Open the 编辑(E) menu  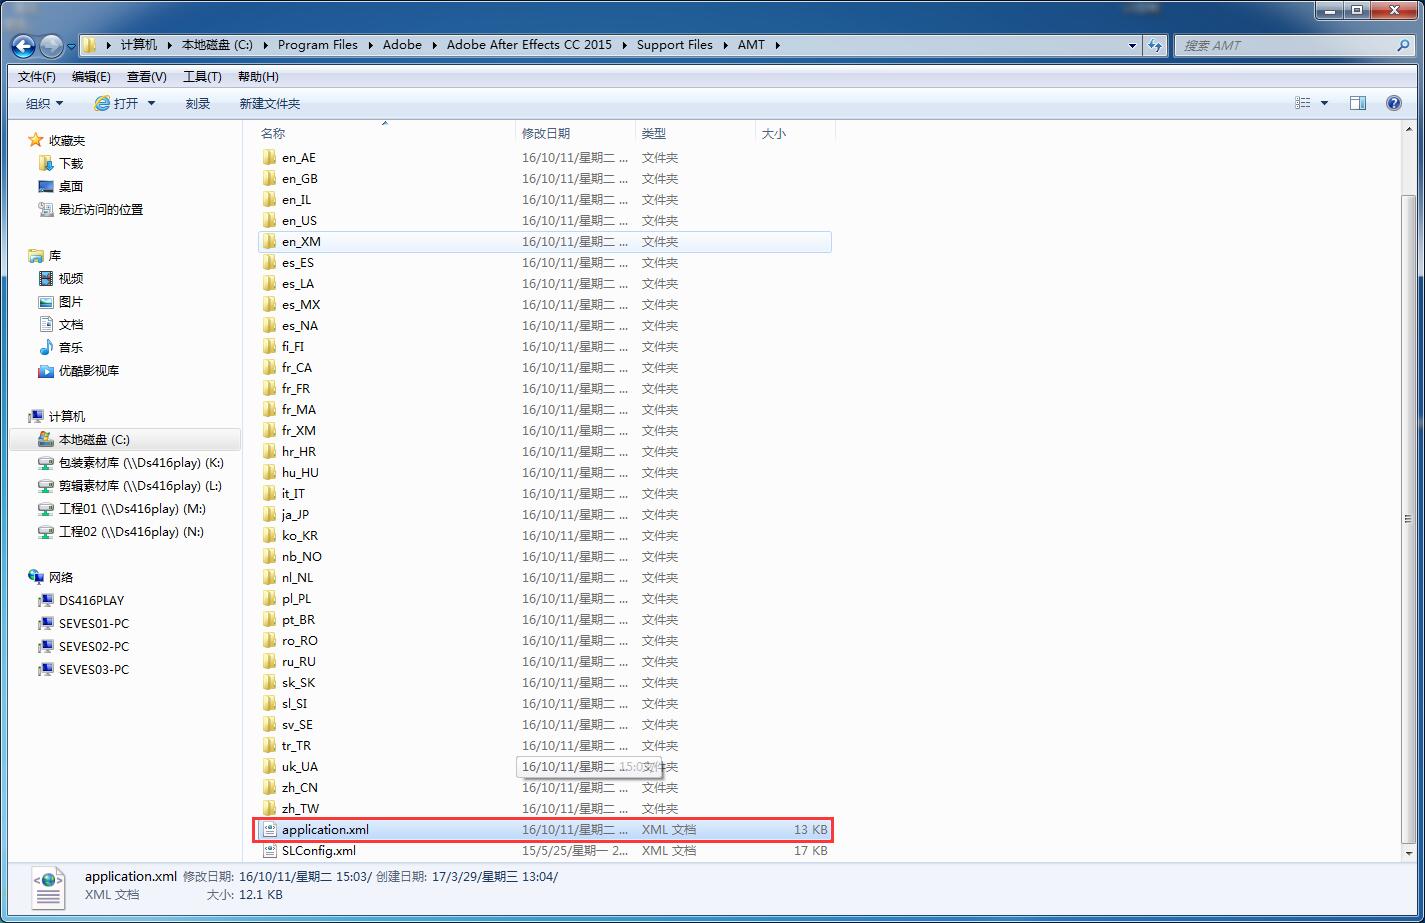pos(91,77)
